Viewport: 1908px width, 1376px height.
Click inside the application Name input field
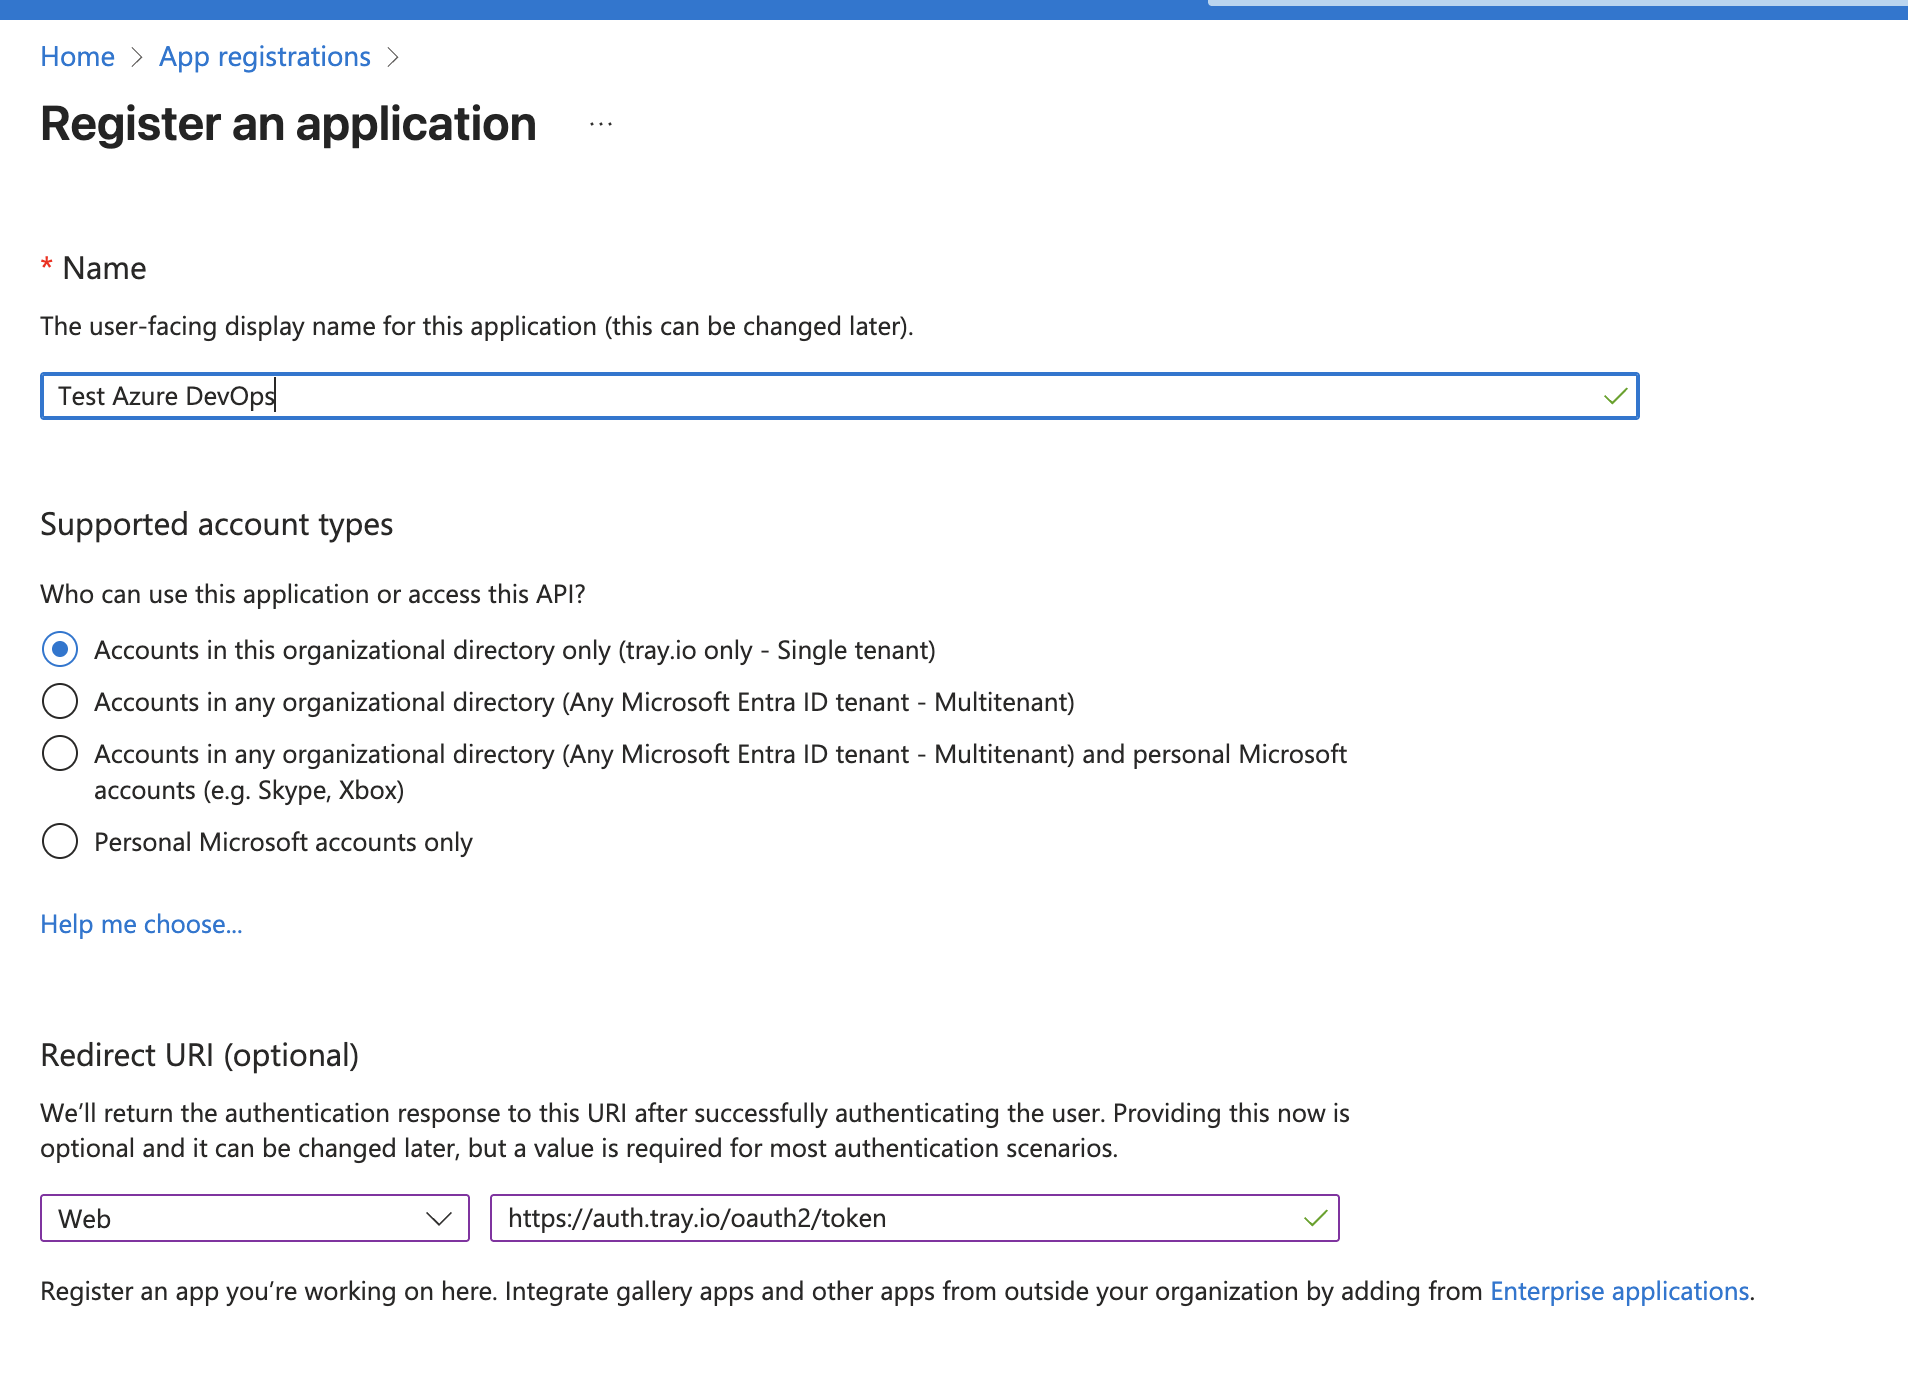click(x=700, y=396)
